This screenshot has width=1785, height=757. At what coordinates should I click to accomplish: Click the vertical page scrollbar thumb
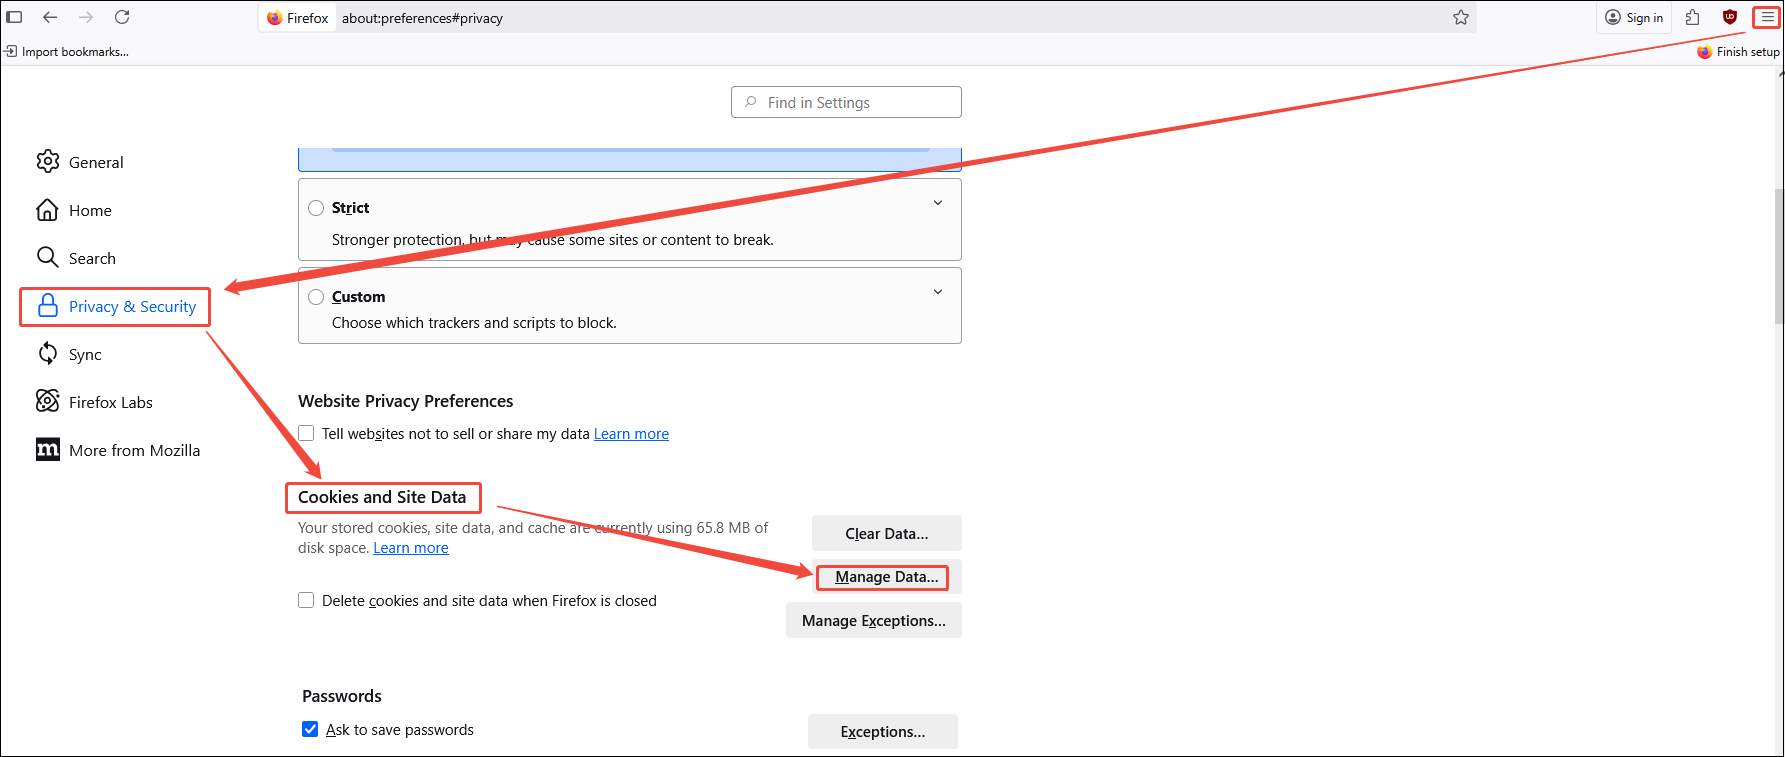coord(1778,255)
